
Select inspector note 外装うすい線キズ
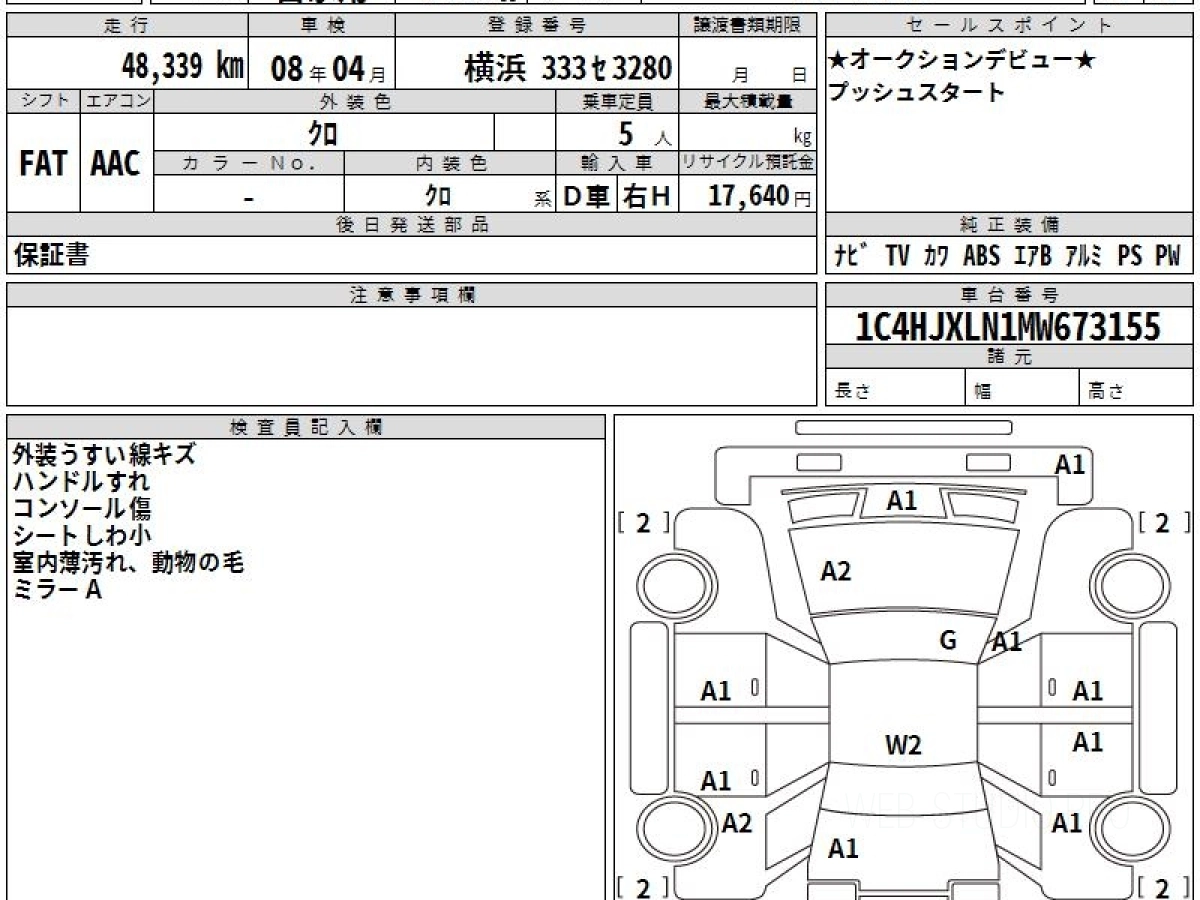104,454
